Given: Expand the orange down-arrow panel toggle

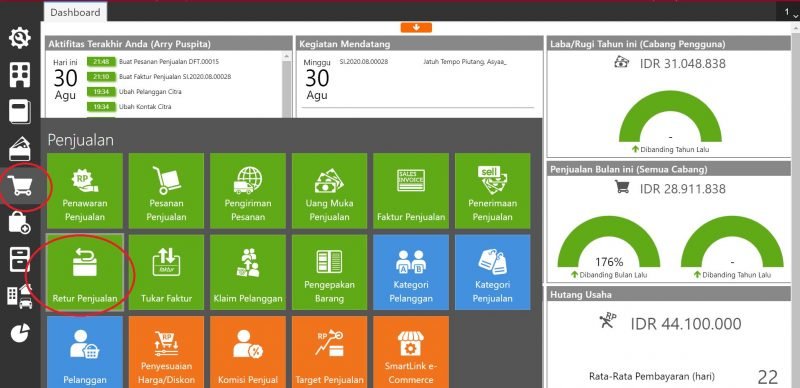Looking at the screenshot, I should (x=416, y=28).
